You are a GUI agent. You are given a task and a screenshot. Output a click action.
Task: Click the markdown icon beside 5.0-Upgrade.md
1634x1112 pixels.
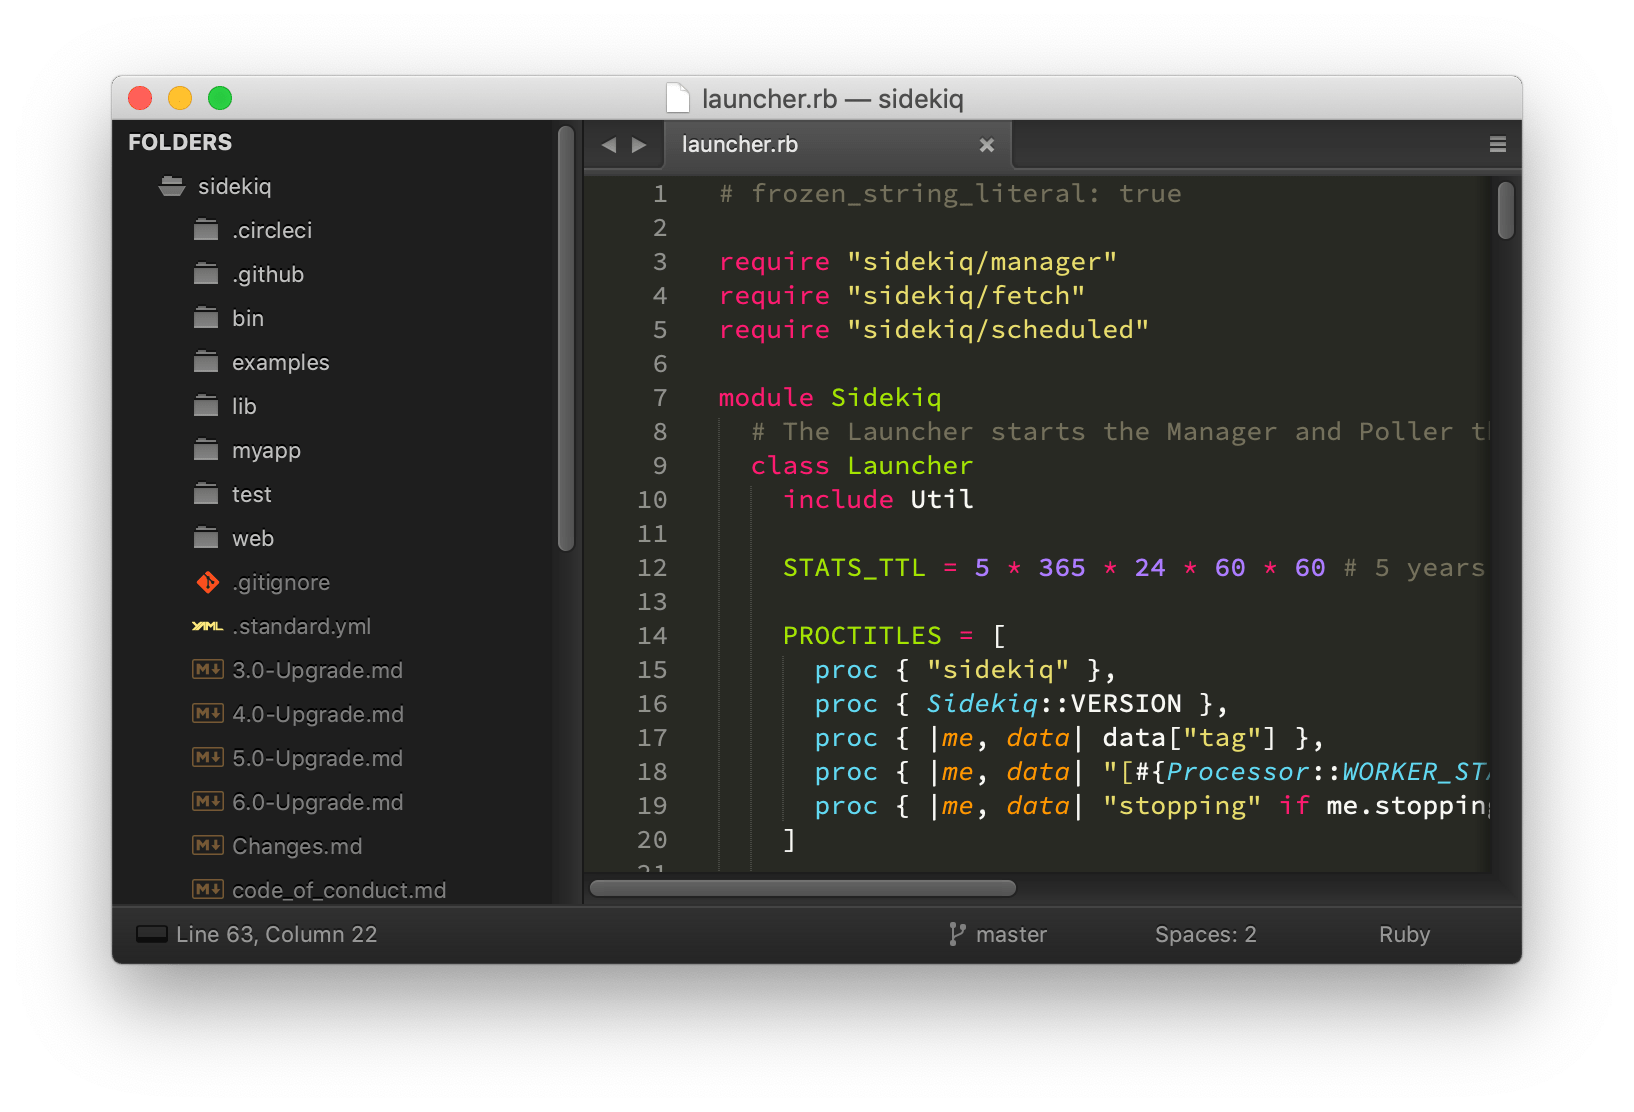pyautogui.click(x=207, y=758)
